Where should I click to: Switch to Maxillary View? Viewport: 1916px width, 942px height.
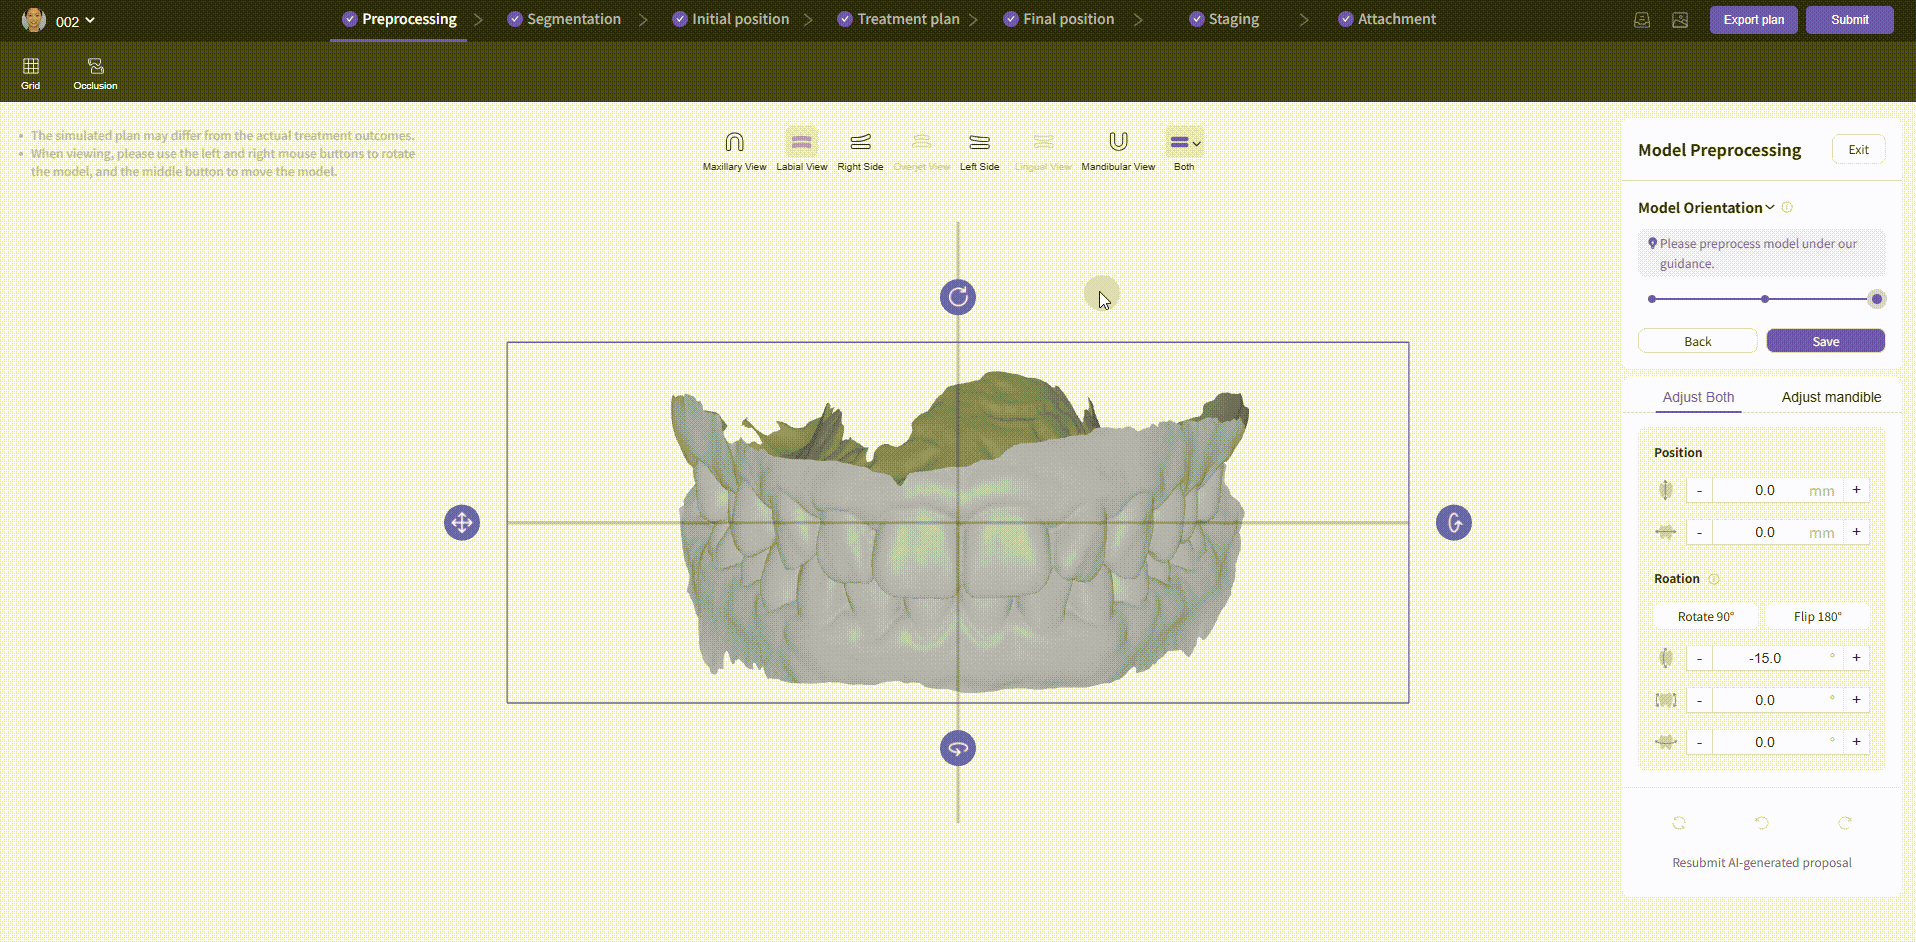coord(734,151)
